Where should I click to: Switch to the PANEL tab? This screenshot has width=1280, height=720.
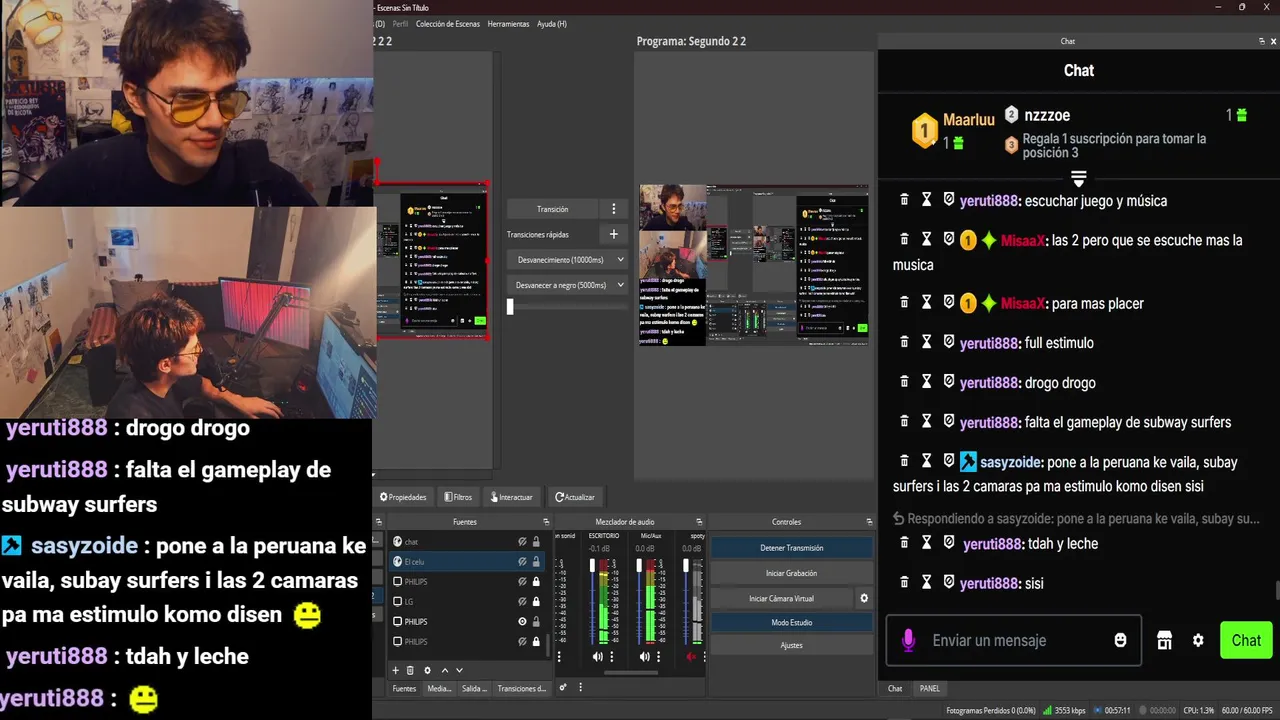[x=930, y=688]
